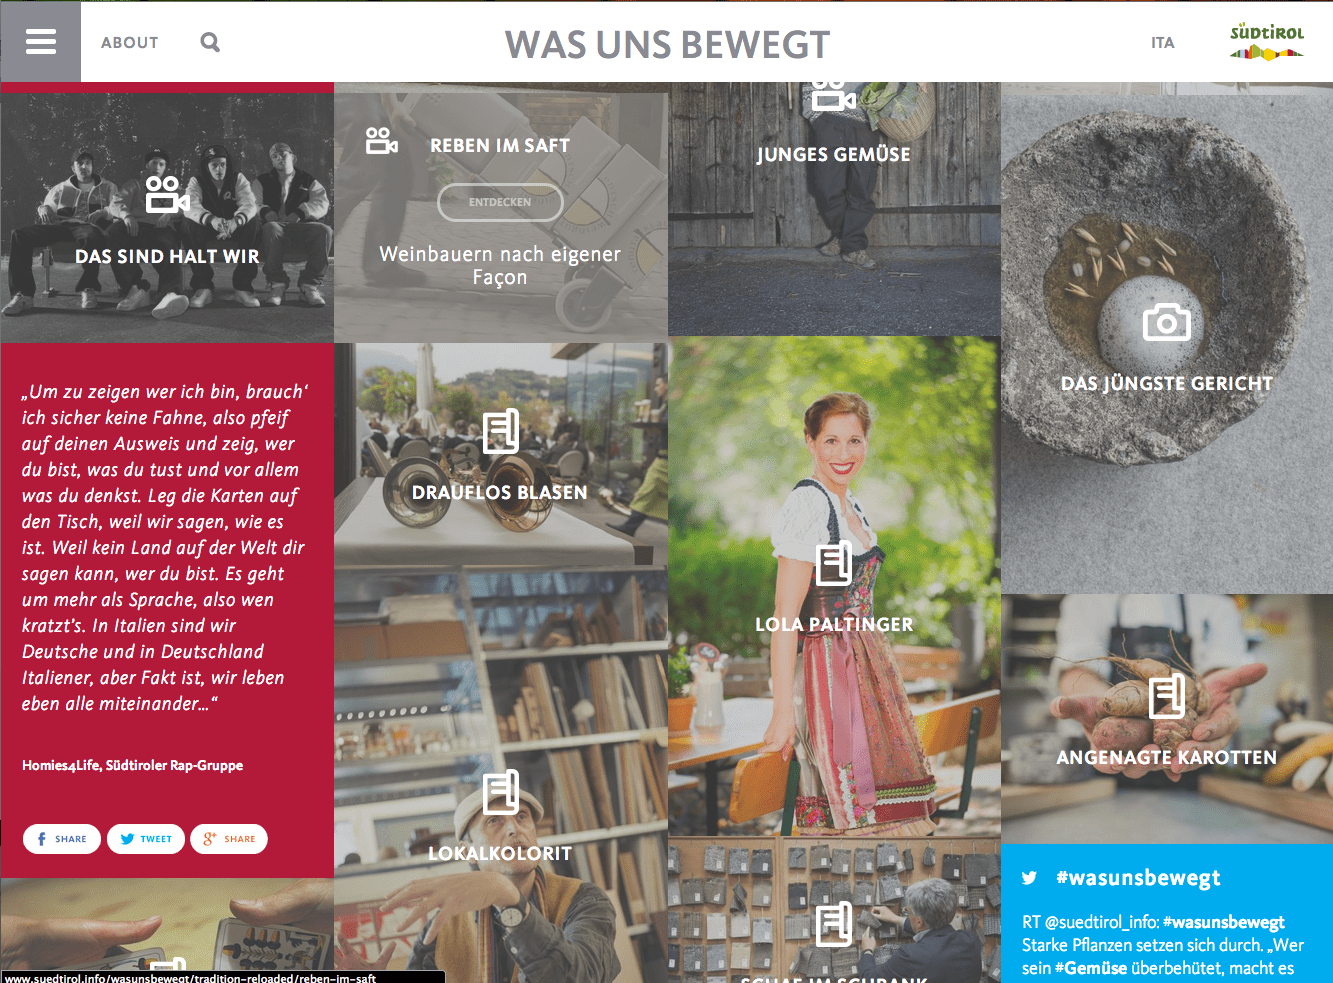Click the Twitter bird icon beside #wasunsbewegt

(x=1030, y=878)
